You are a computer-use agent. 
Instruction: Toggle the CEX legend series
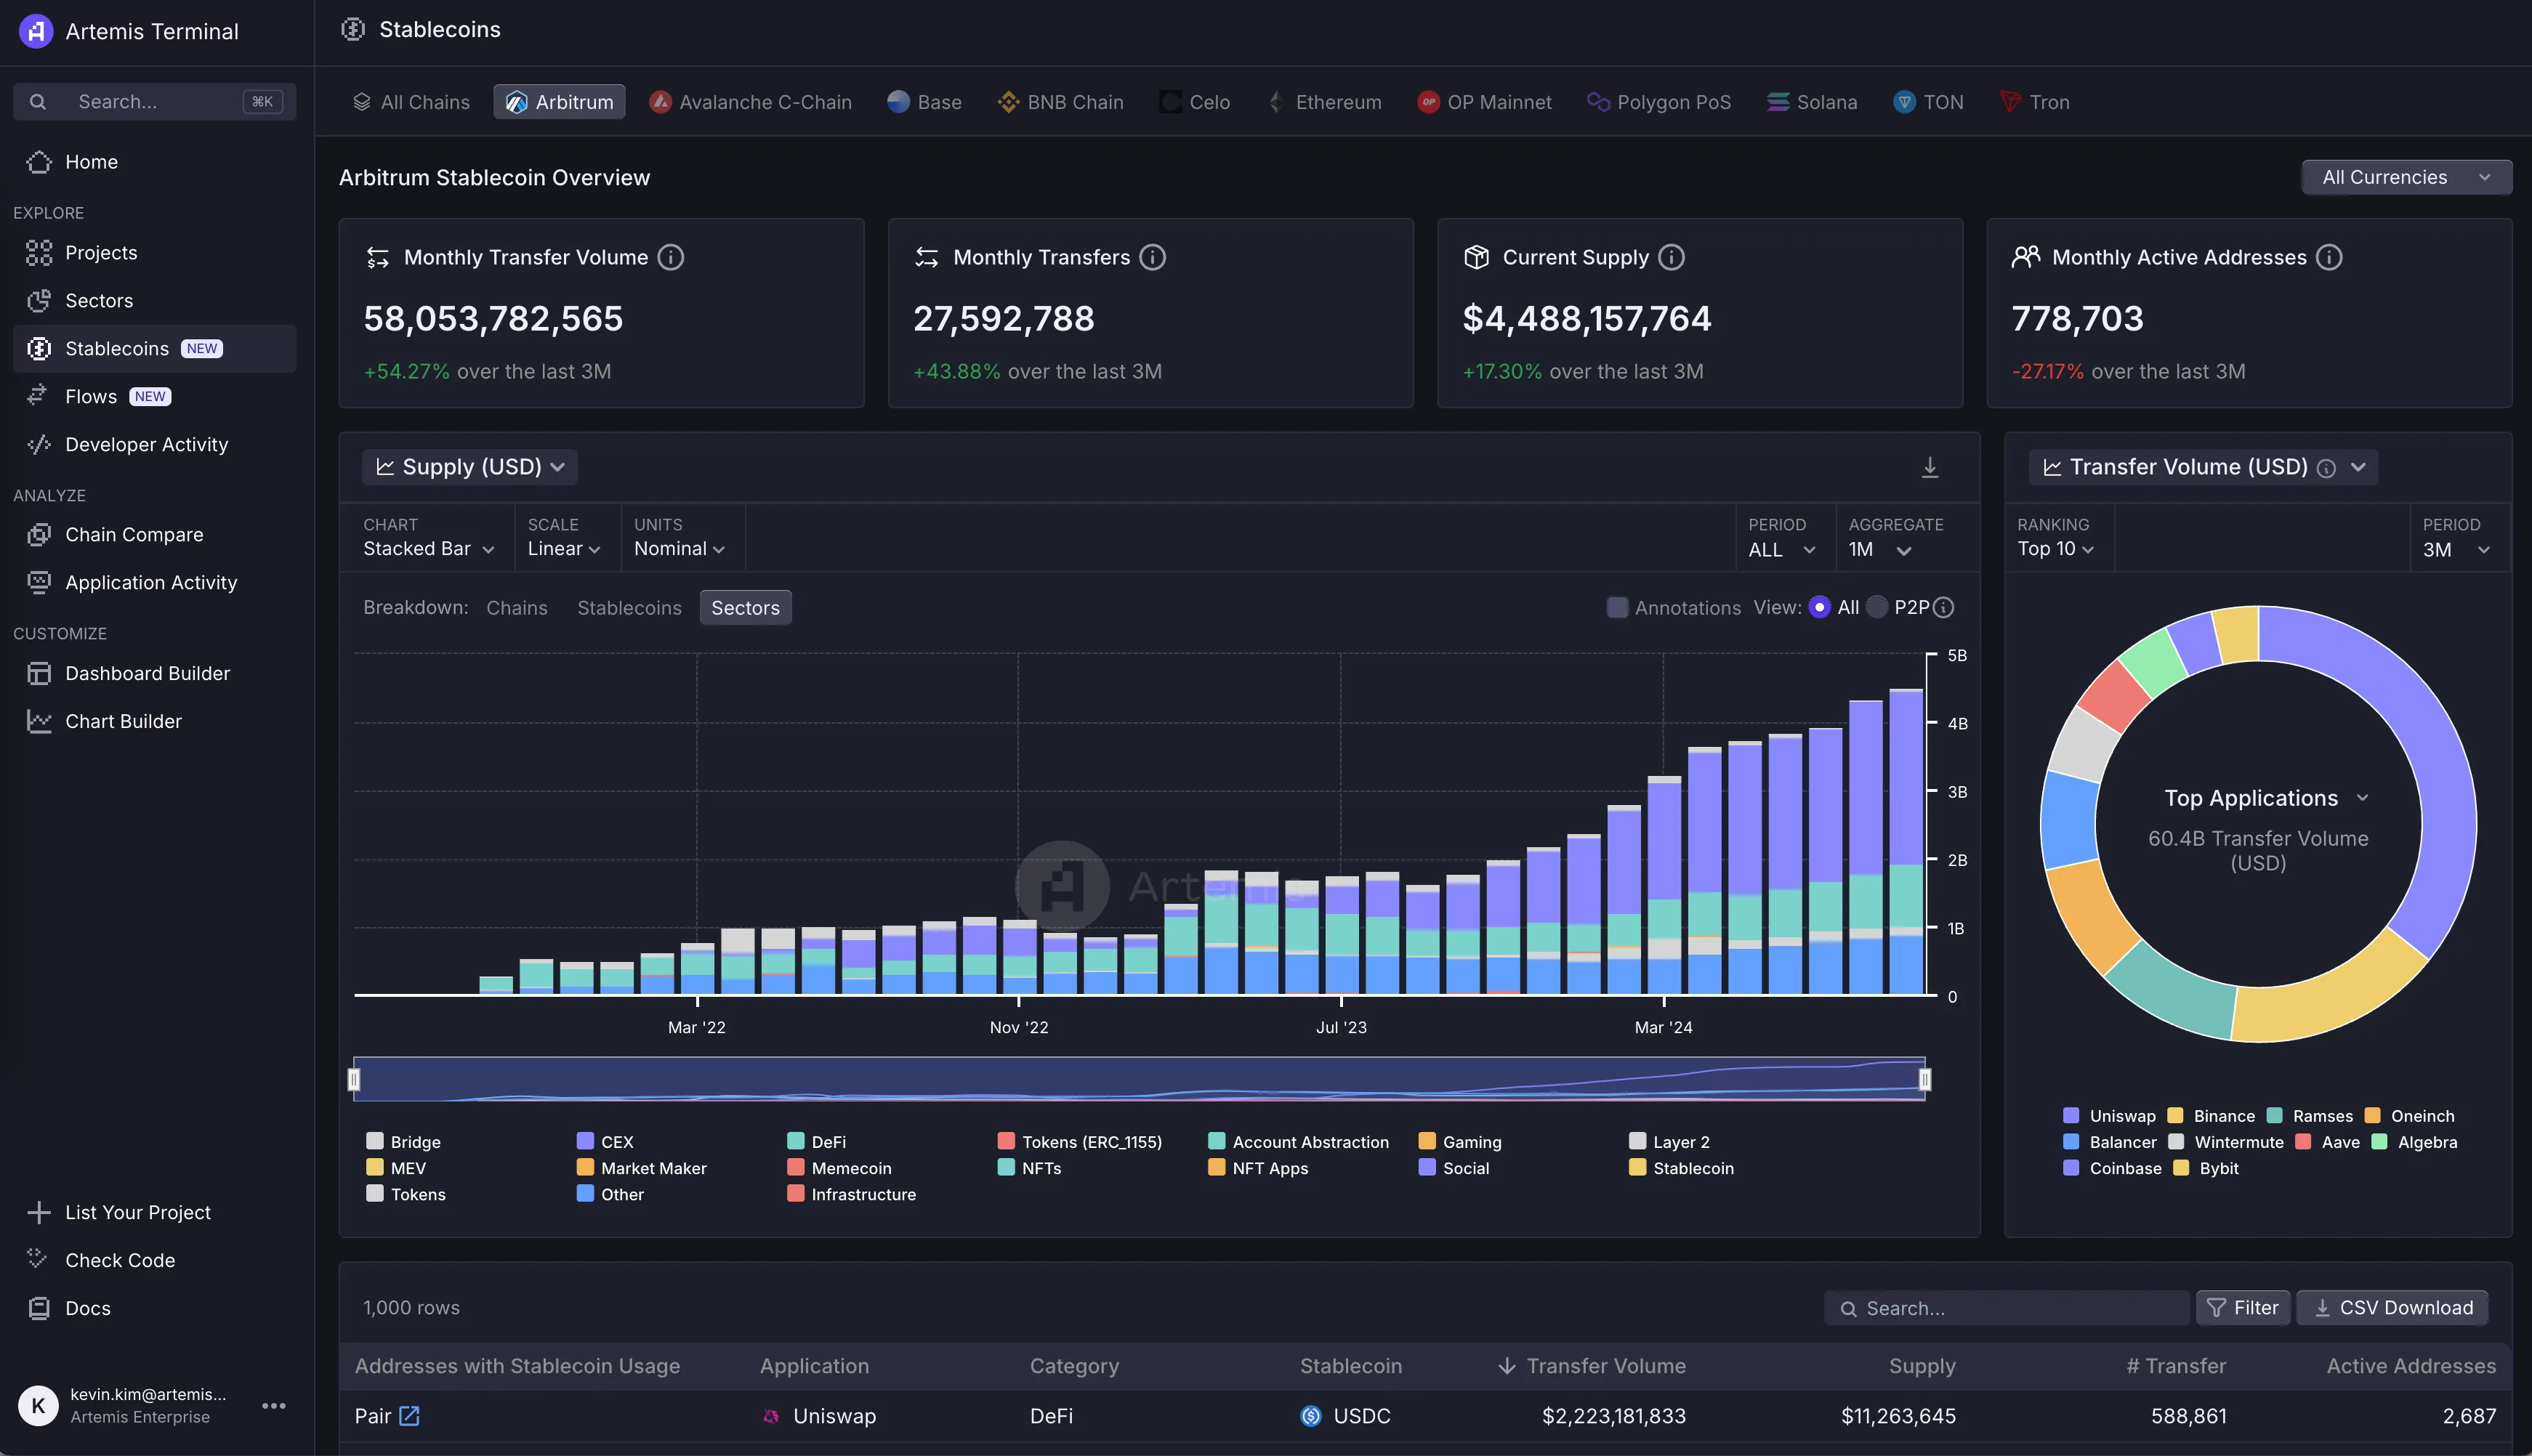coord(605,1142)
